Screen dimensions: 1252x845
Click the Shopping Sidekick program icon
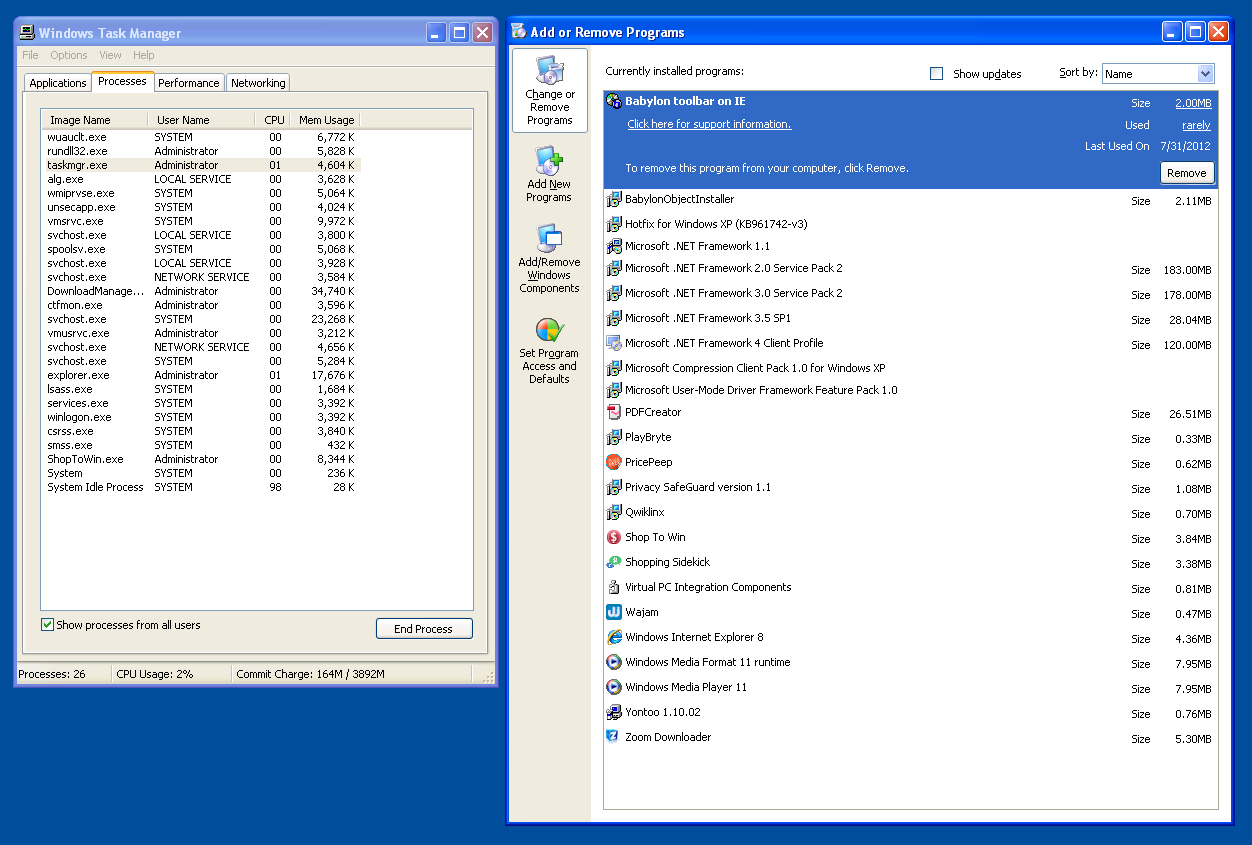point(614,562)
